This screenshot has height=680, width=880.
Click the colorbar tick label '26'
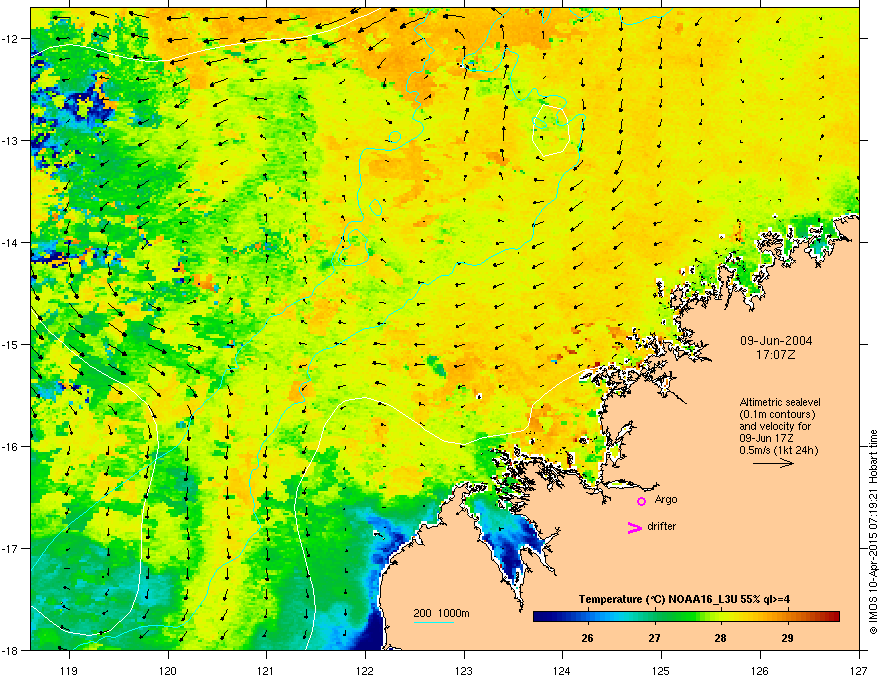[x=588, y=638]
